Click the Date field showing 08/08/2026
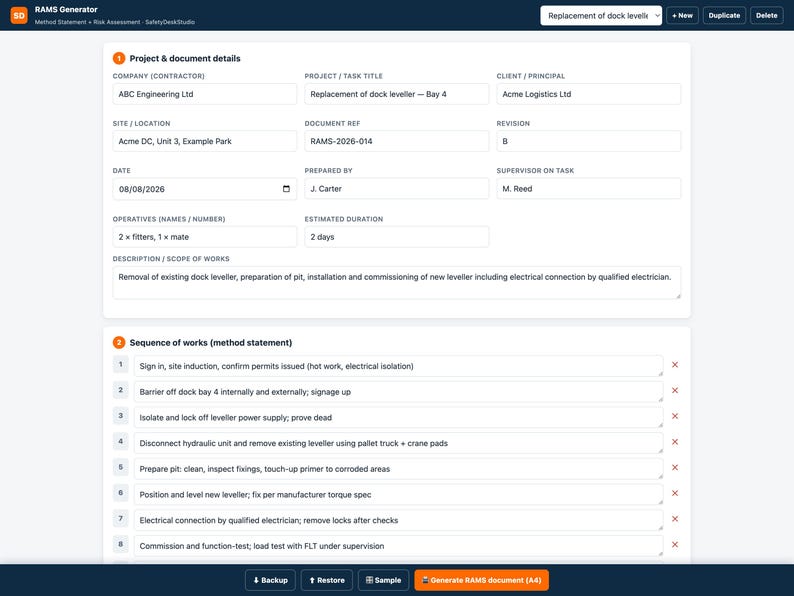The height and width of the screenshot is (596, 794). (205, 189)
